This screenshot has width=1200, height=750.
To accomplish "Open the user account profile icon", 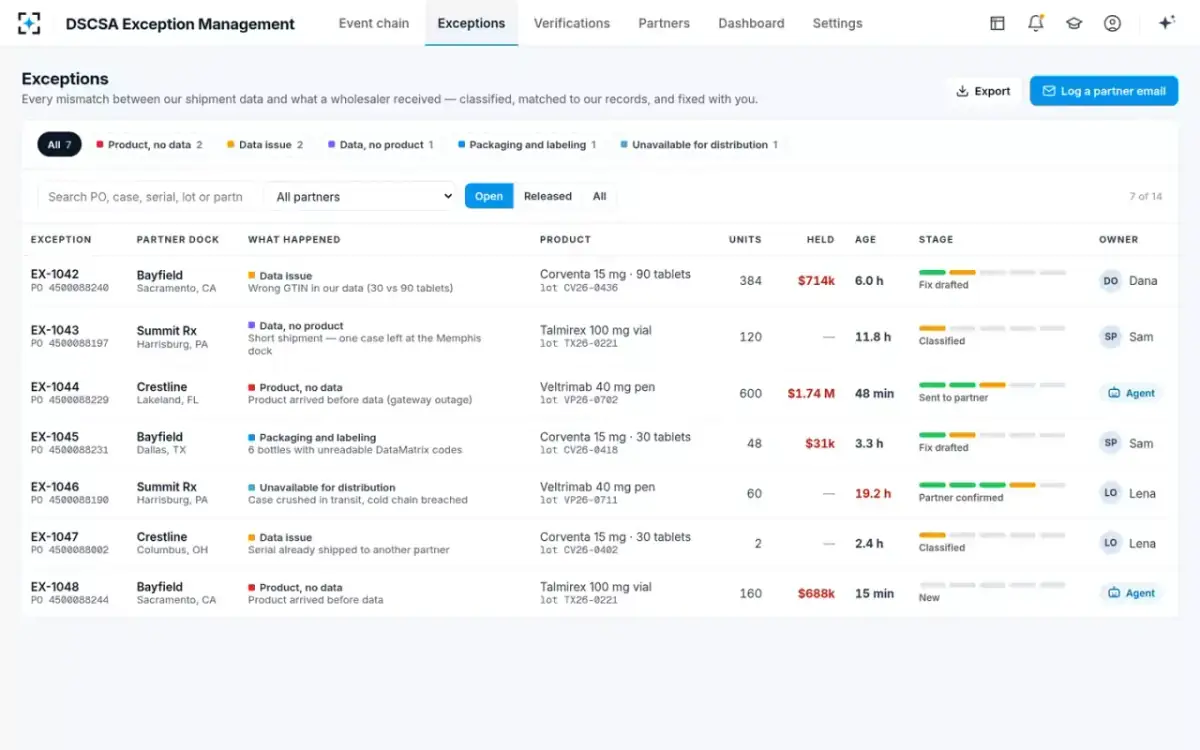I will 1112,23.
